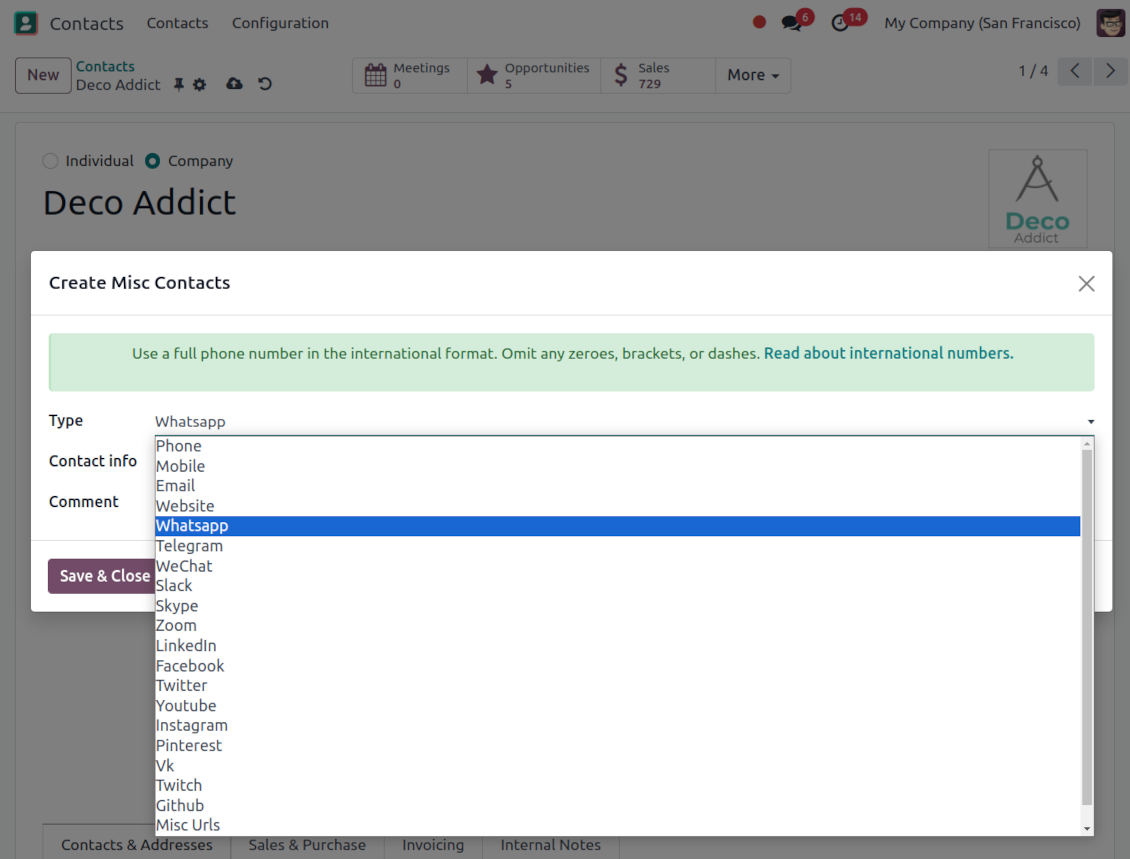Click the red recording indicator dot
Viewport: 1130px width, 859px height.
(759, 22)
